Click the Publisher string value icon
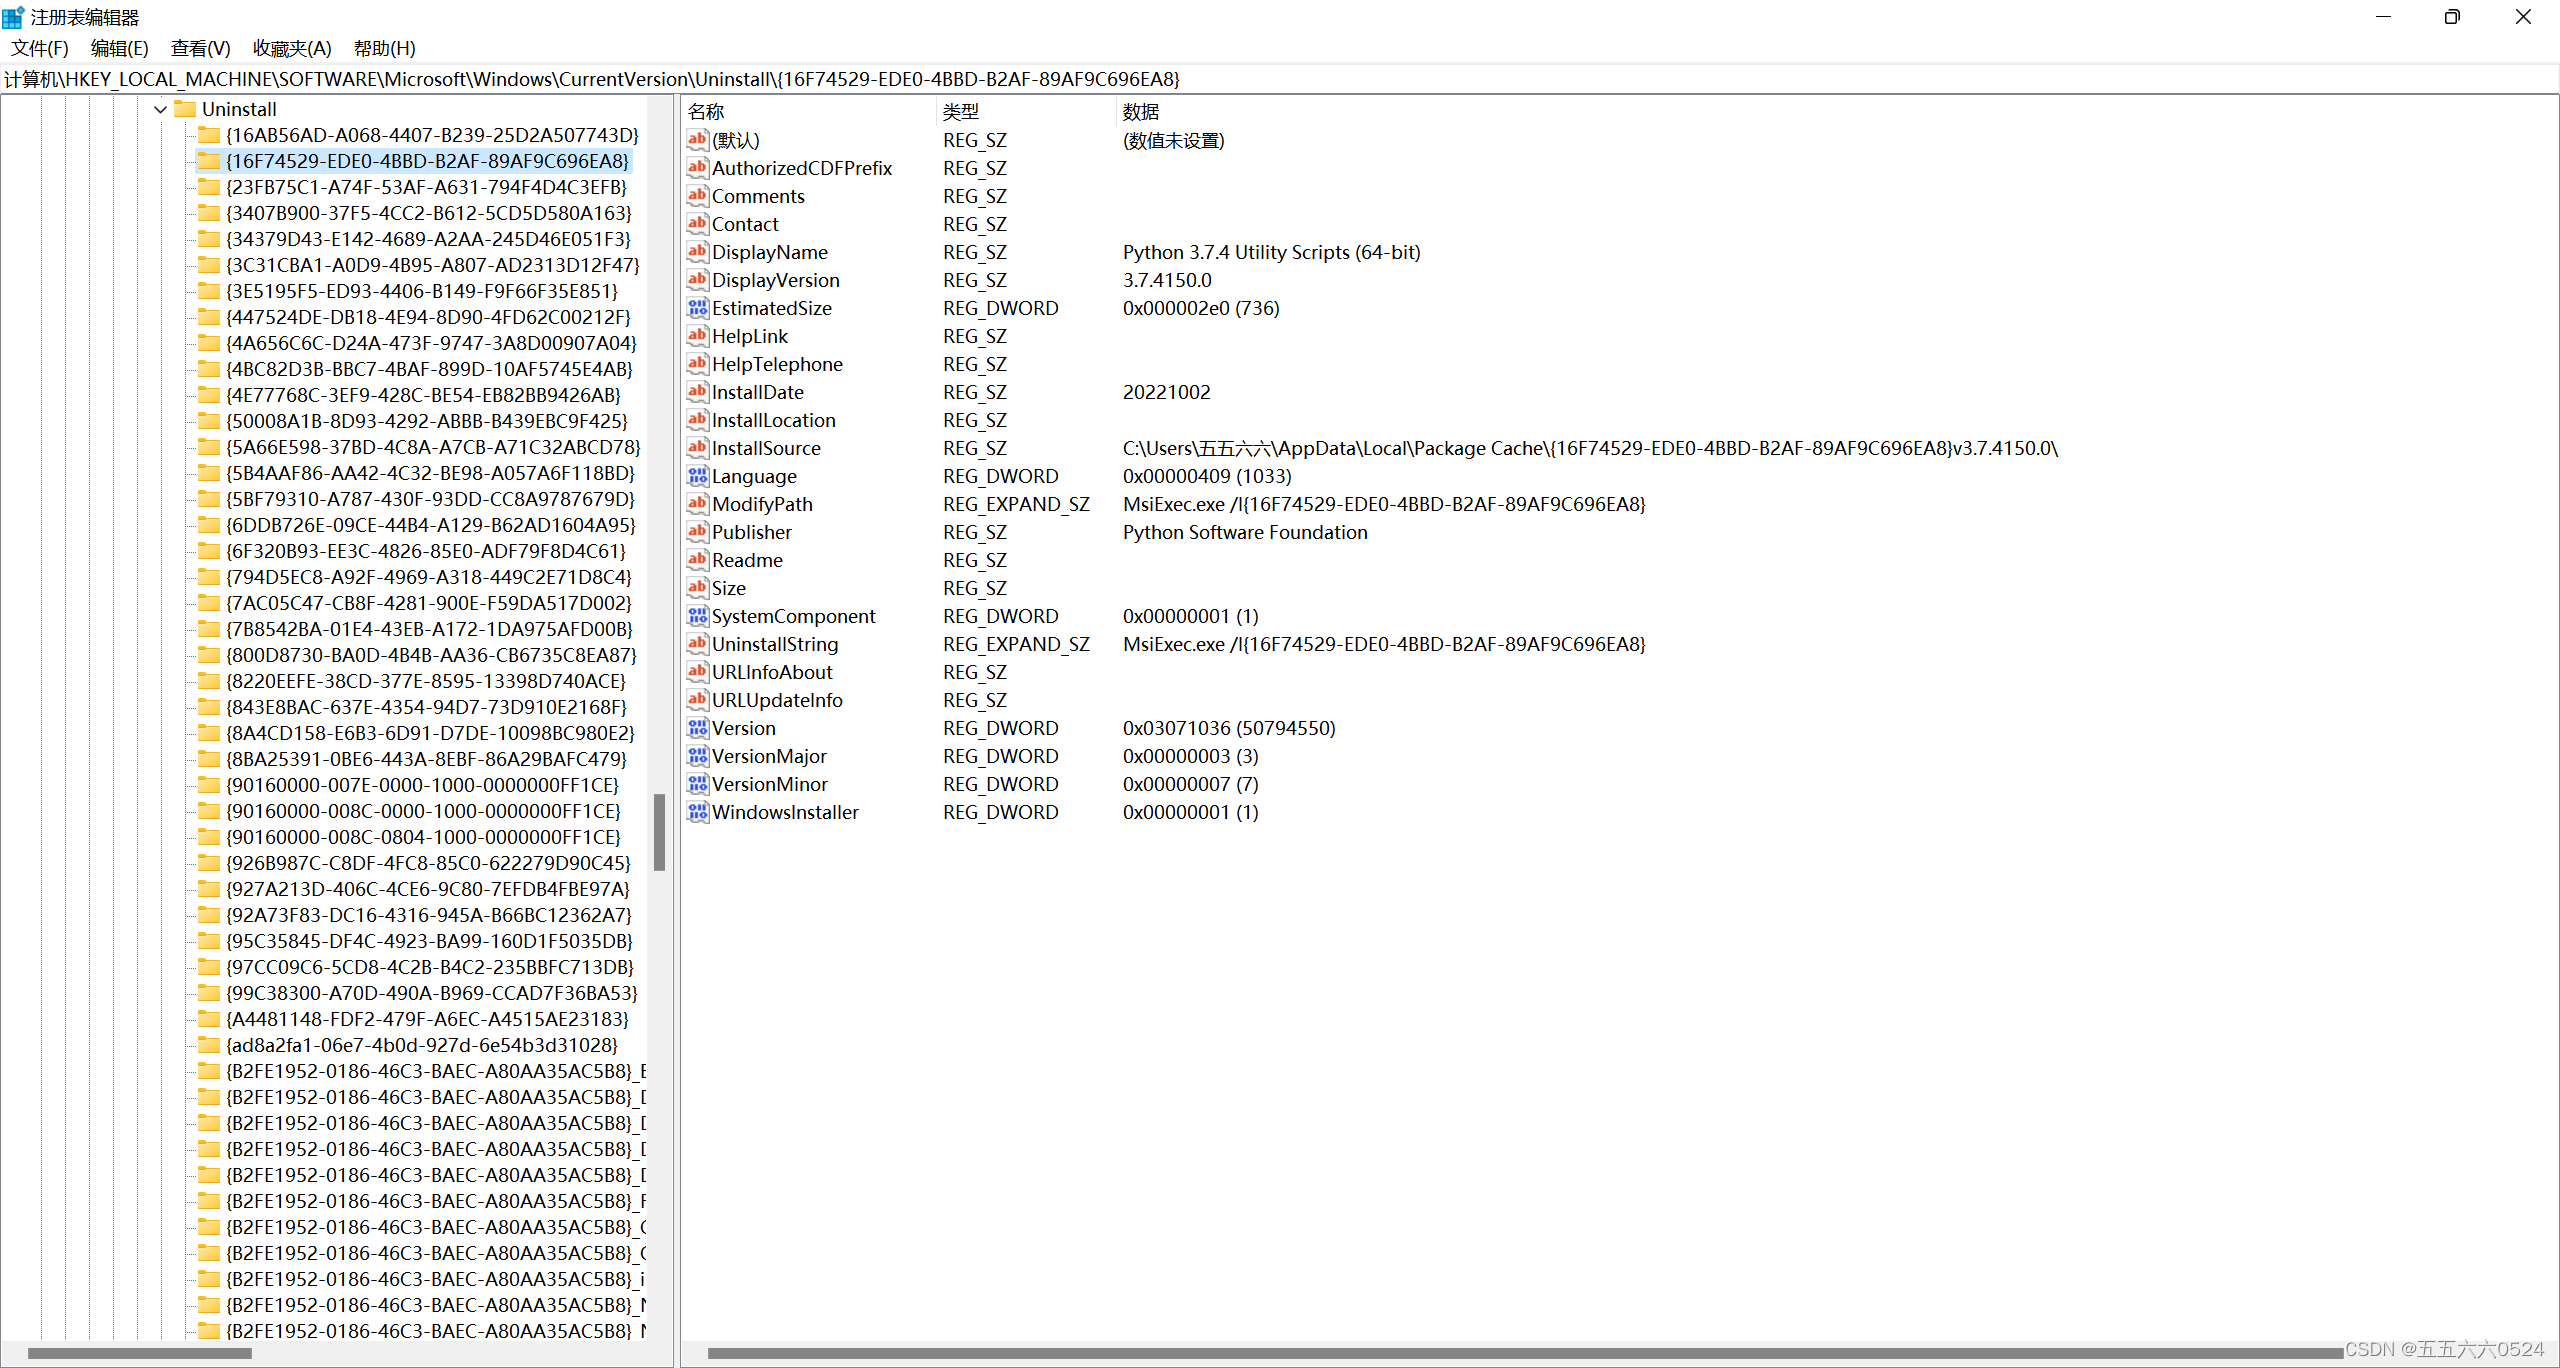 (x=697, y=532)
